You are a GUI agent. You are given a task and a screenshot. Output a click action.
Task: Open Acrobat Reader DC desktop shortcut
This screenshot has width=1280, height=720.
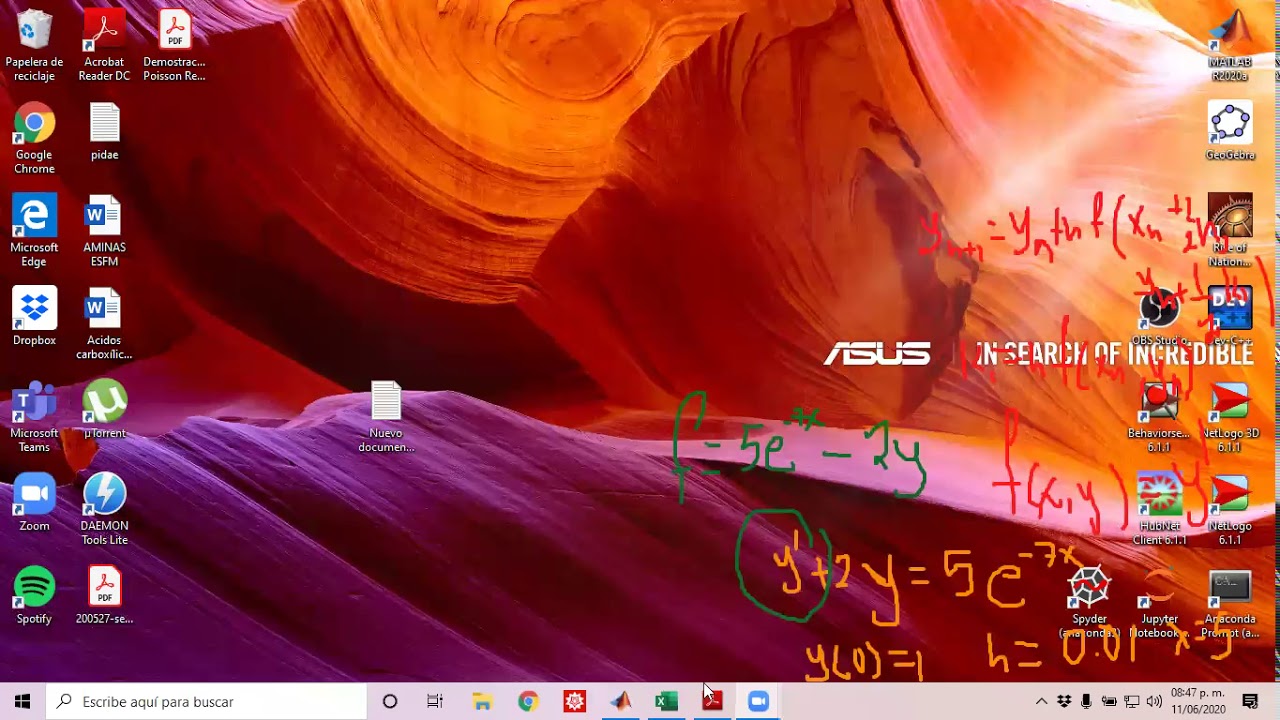tap(104, 45)
